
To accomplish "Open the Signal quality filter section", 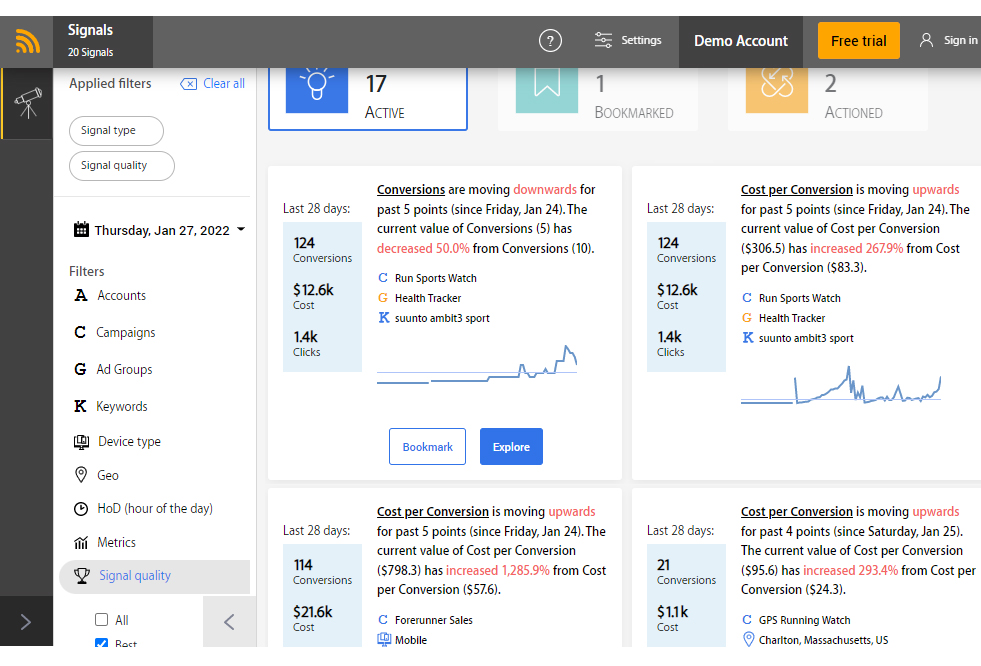I will pyautogui.click(x=154, y=576).
